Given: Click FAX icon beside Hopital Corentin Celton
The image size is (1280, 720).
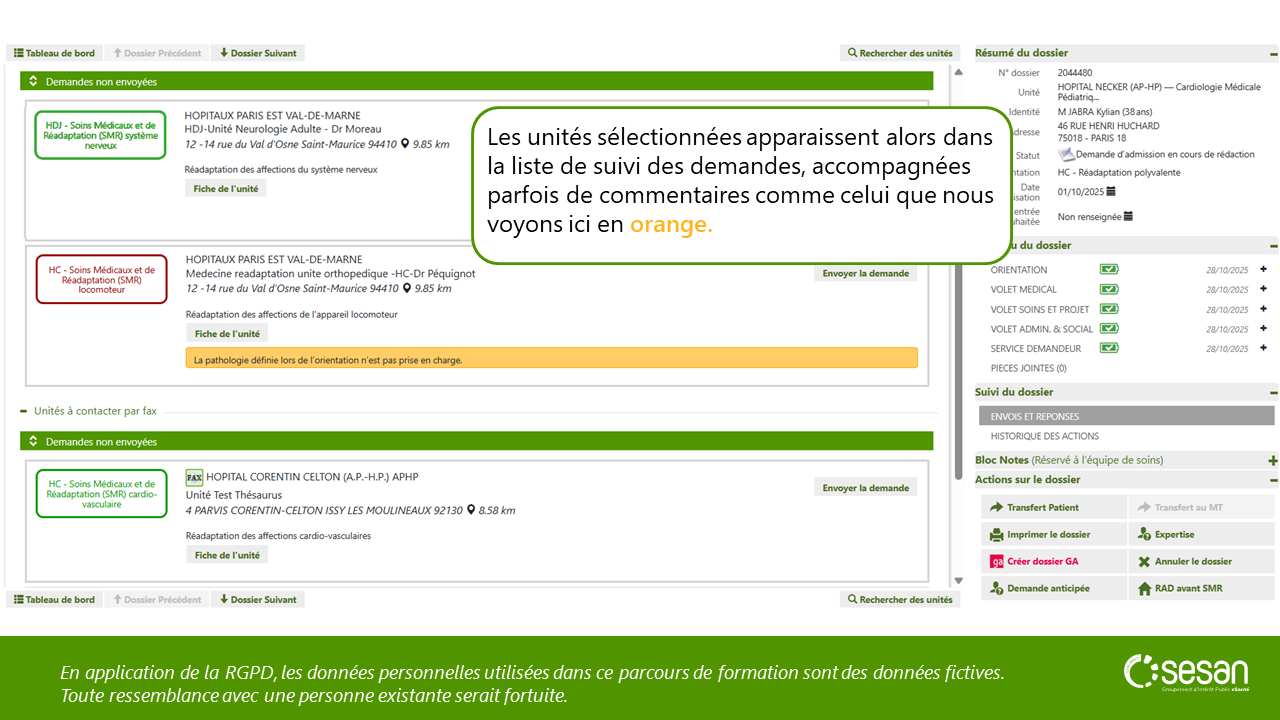Looking at the screenshot, I should (x=194, y=477).
